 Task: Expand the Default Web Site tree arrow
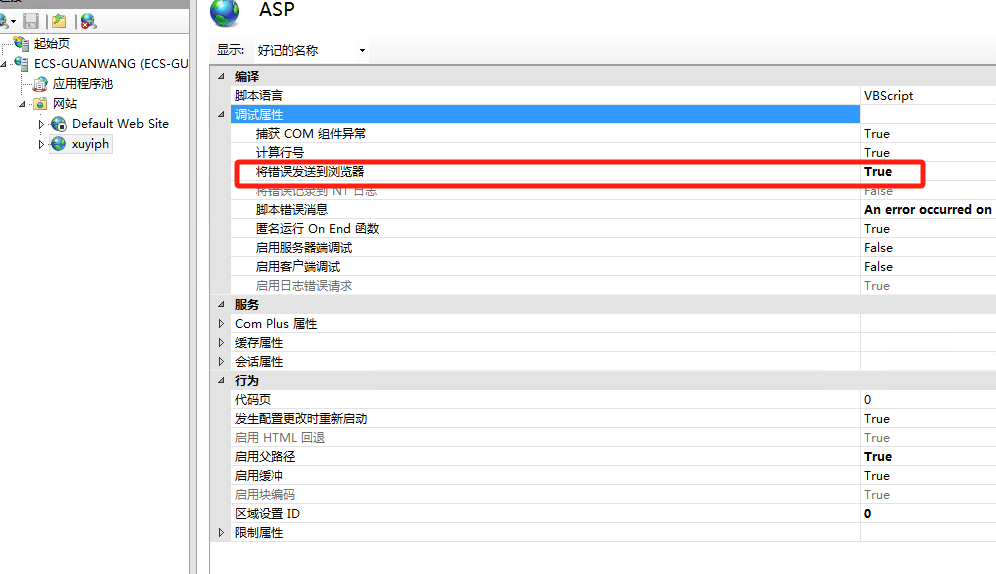pyautogui.click(x=41, y=124)
